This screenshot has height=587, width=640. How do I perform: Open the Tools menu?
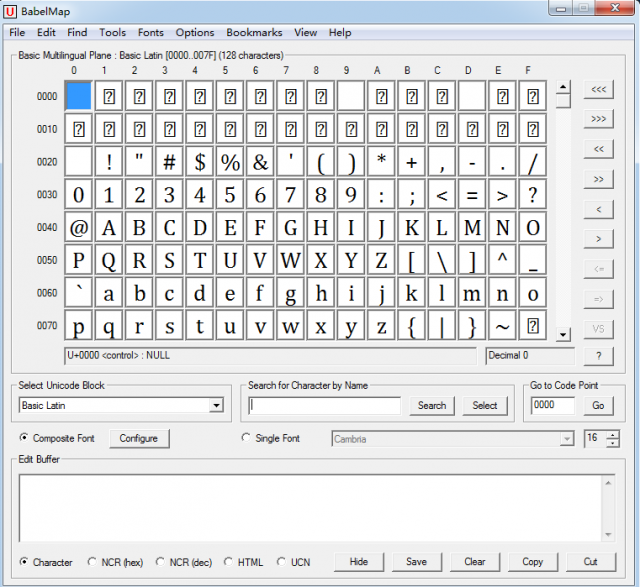113,33
